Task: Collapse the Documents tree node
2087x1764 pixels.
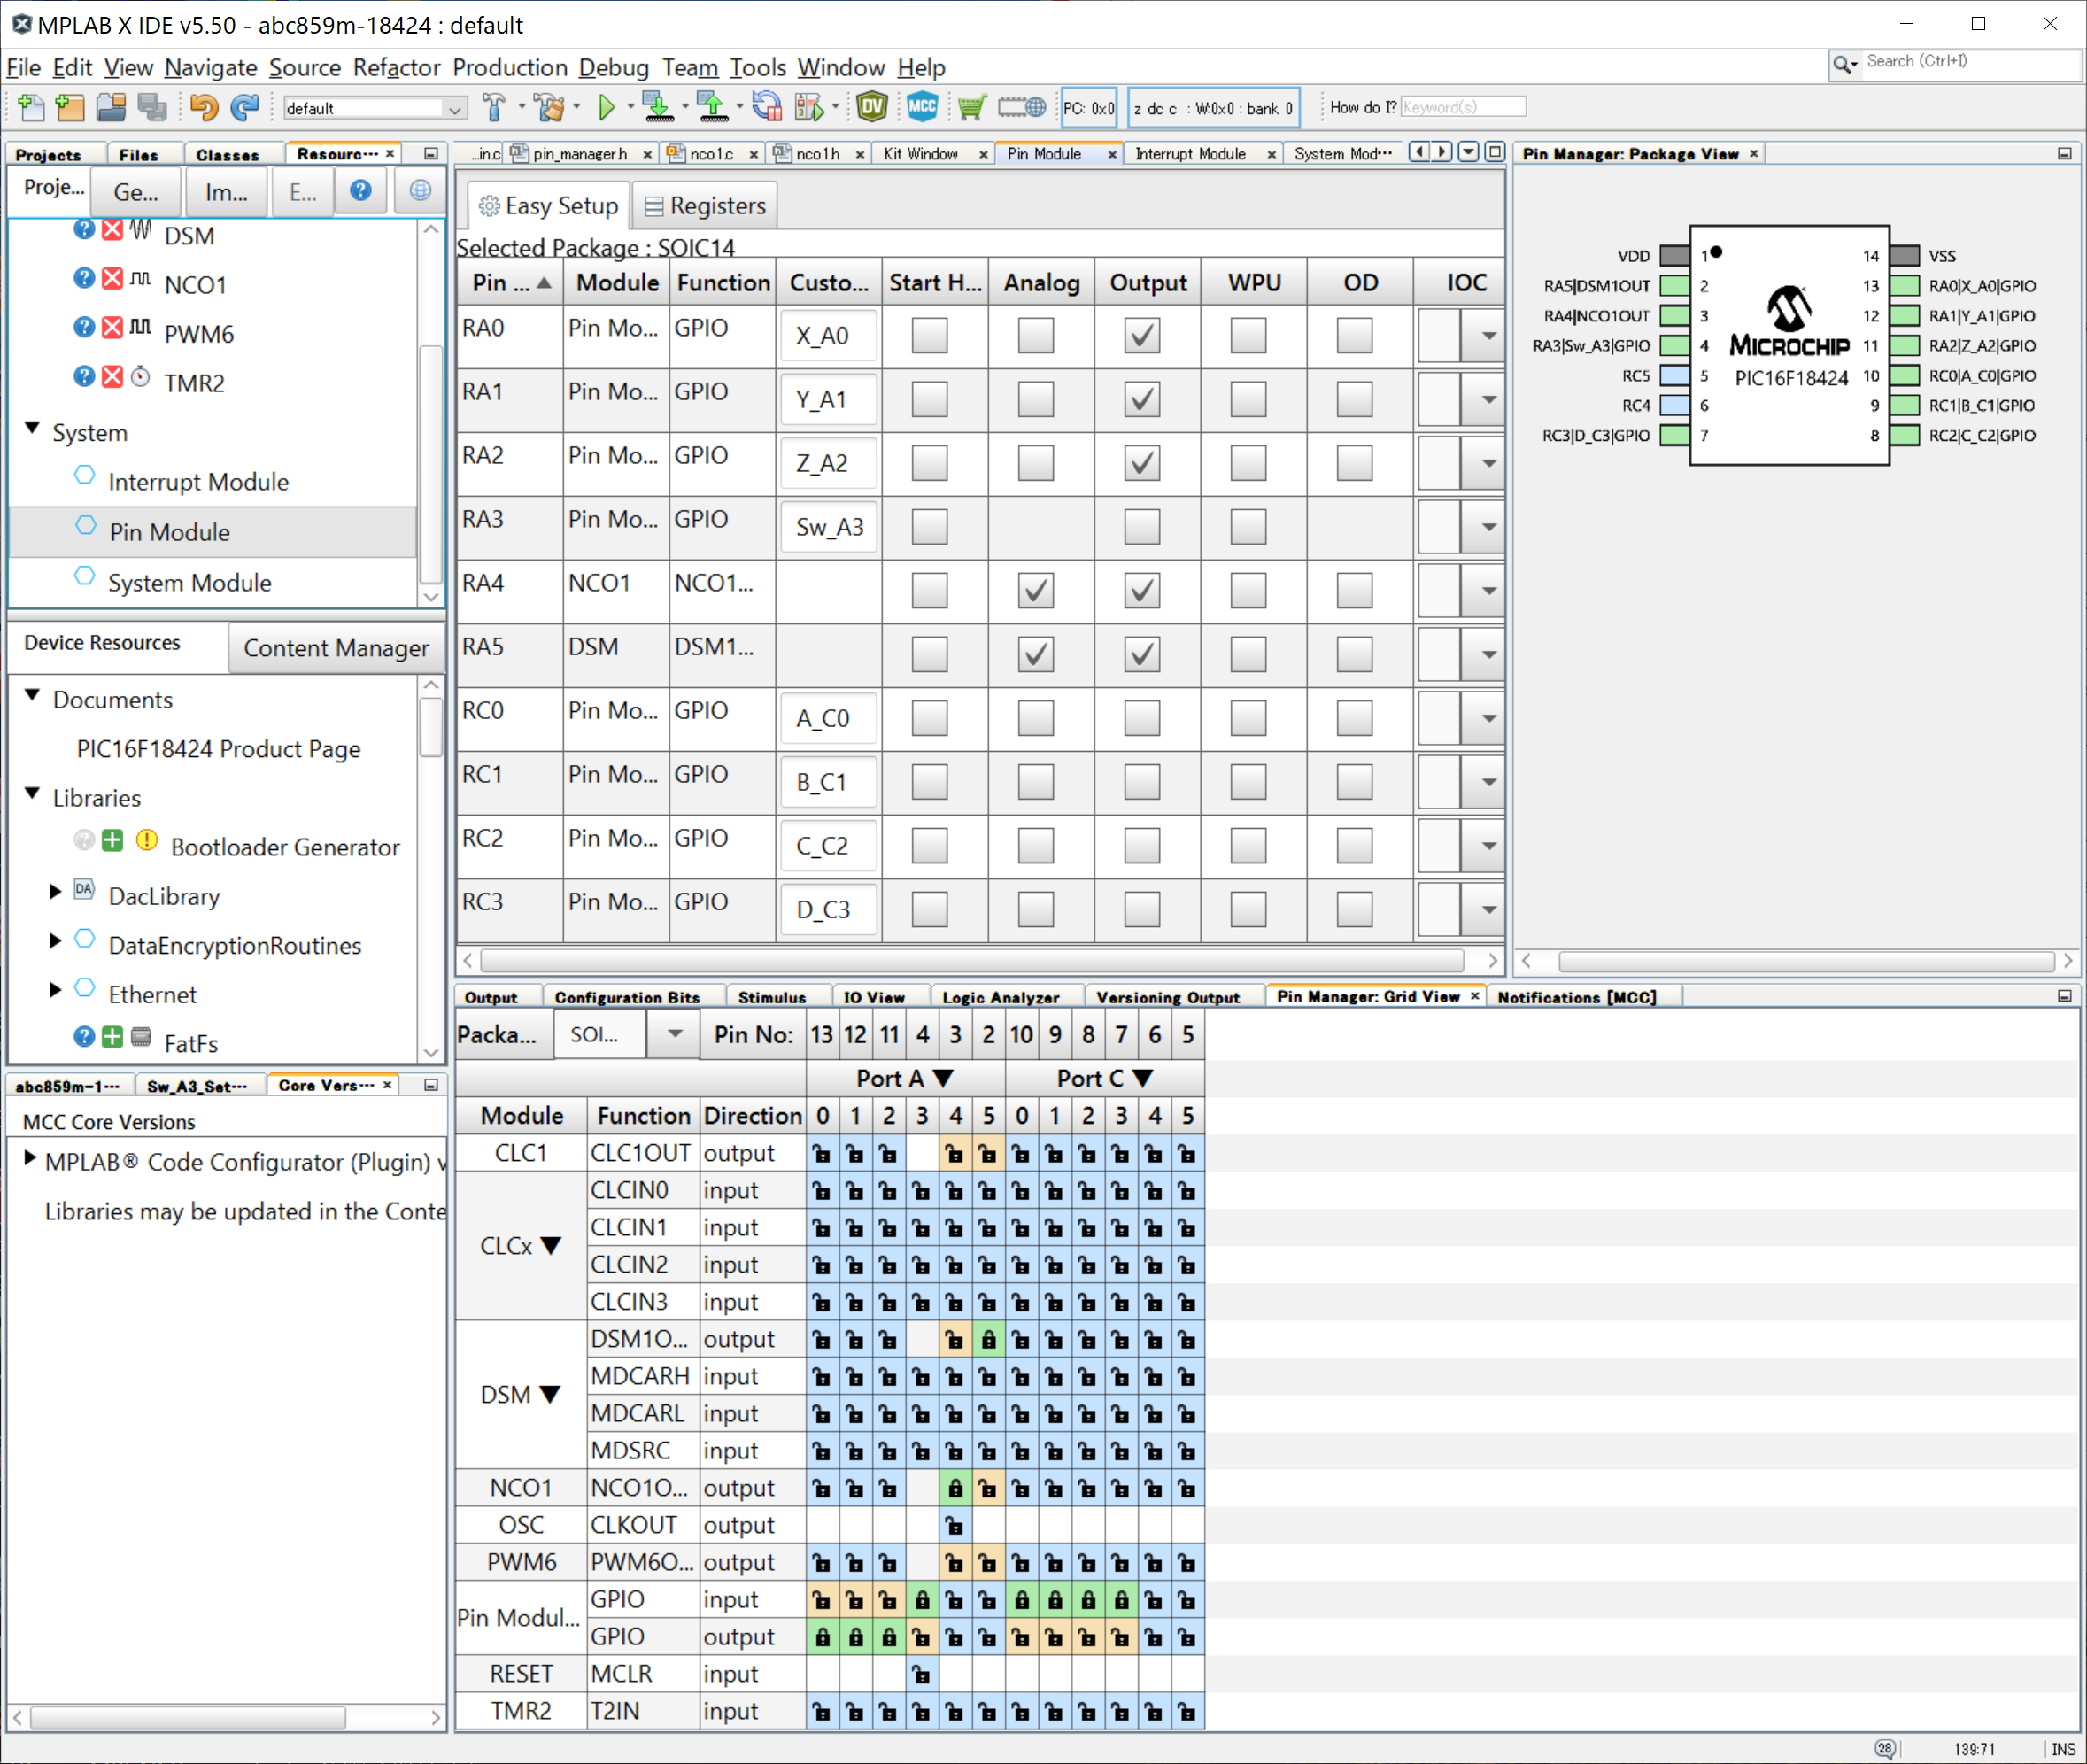Action: click(32, 696)
